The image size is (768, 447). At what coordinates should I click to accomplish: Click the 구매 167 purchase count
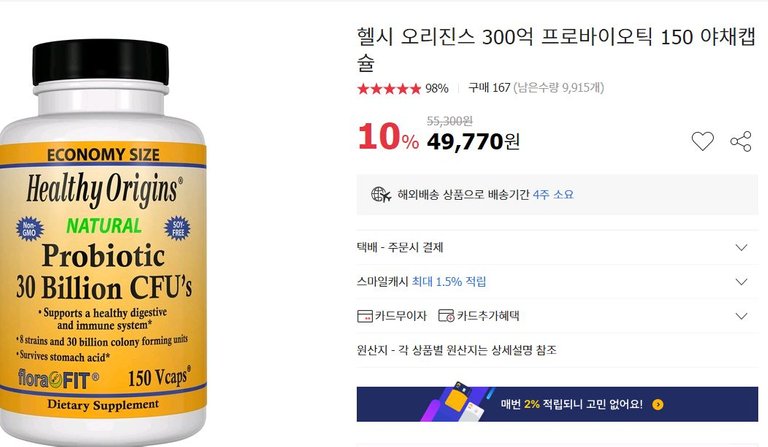(x=489, y=88)
